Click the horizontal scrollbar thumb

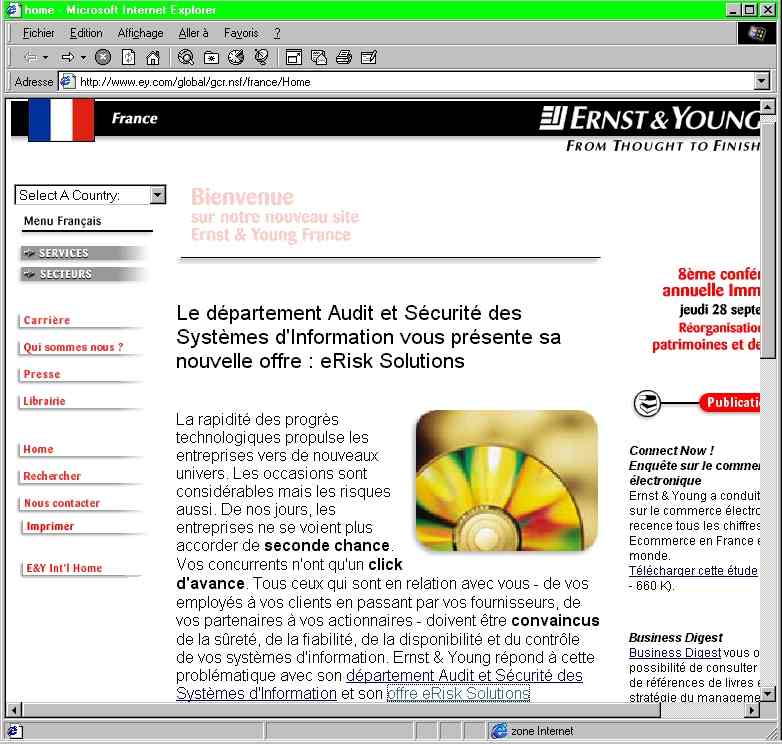342,710
